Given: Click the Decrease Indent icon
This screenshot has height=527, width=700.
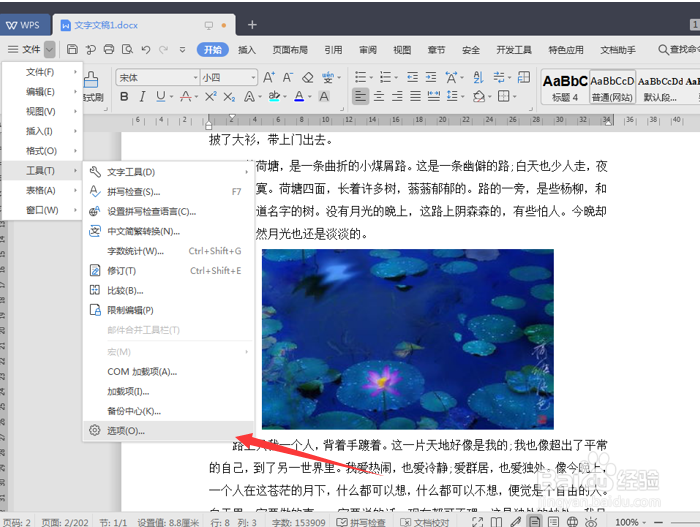Looking at the screenshot, I should (412, 77).
